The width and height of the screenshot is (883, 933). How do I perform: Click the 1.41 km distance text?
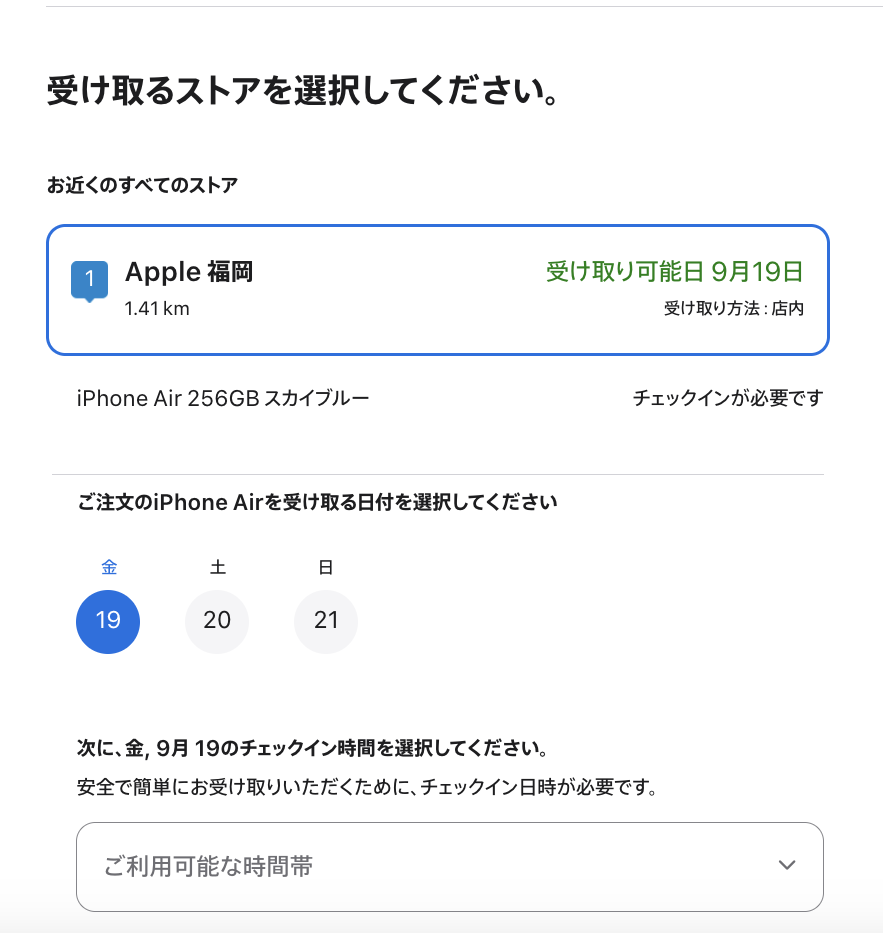pos(157,309)
